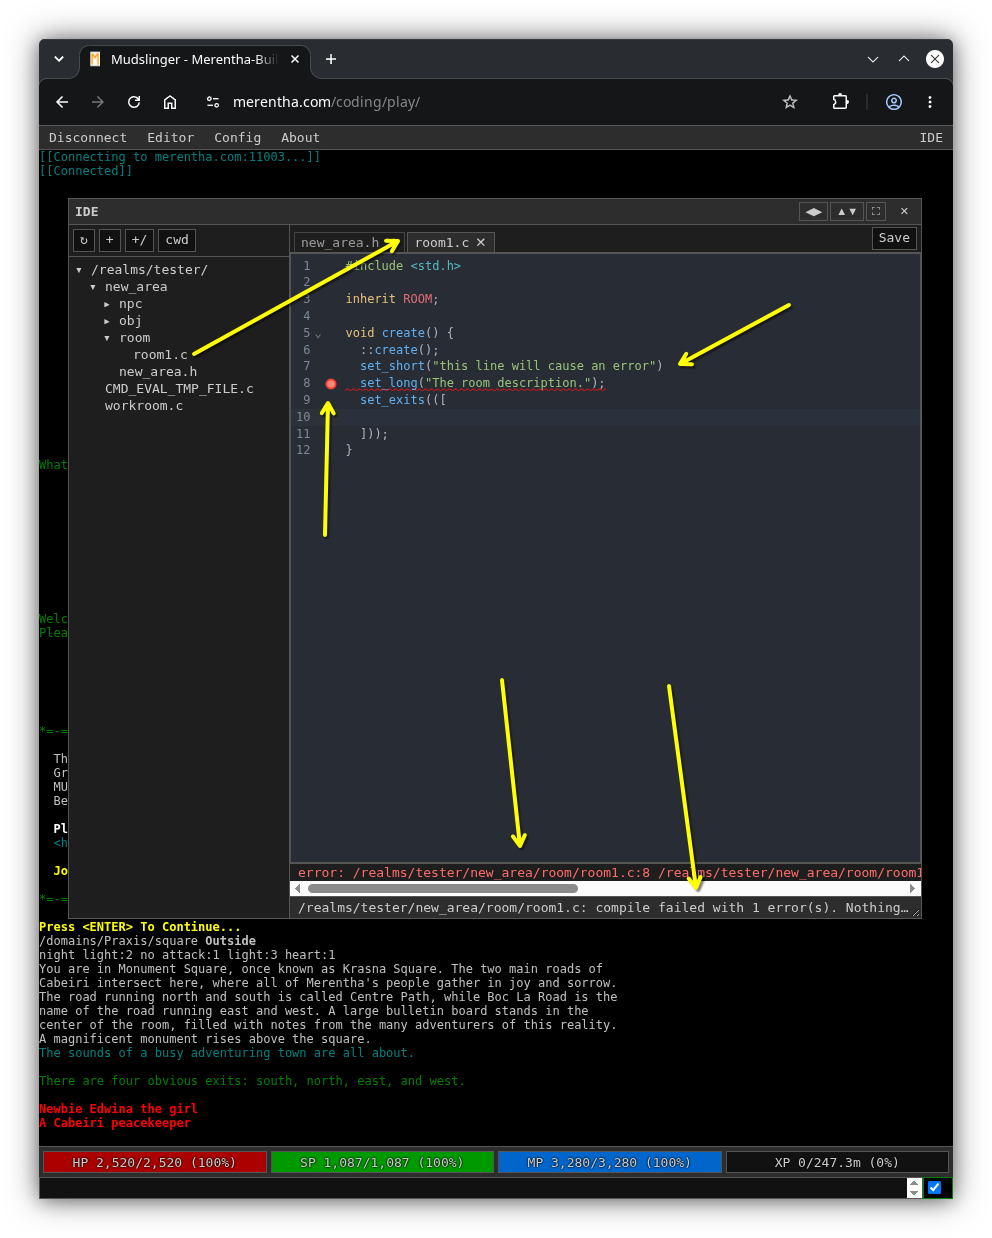Click the set_long line in editor
This screenshot has width=992, height=1238.
[x=482, y=384]
